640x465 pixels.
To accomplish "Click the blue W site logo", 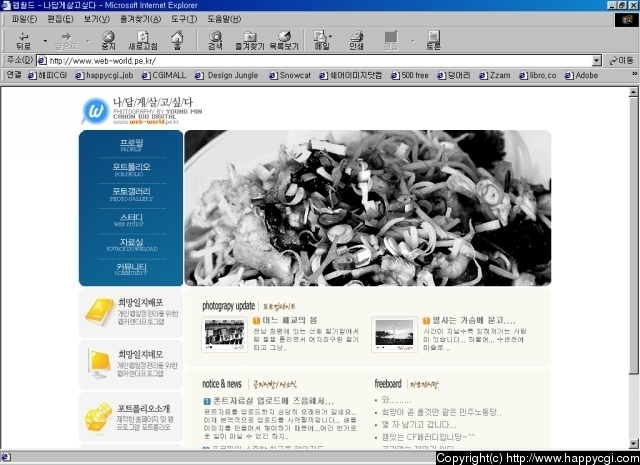I will click(96, 111).
